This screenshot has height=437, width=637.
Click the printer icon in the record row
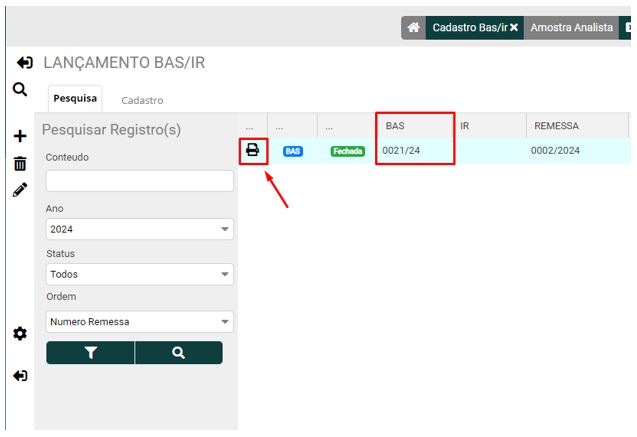[x=253, y=151]
